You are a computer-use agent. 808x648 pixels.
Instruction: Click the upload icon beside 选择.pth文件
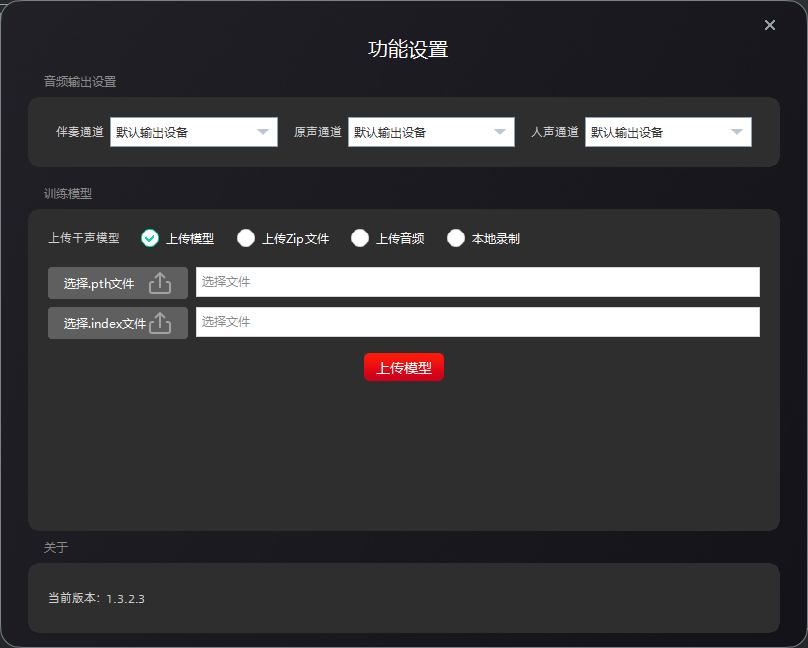160,284
